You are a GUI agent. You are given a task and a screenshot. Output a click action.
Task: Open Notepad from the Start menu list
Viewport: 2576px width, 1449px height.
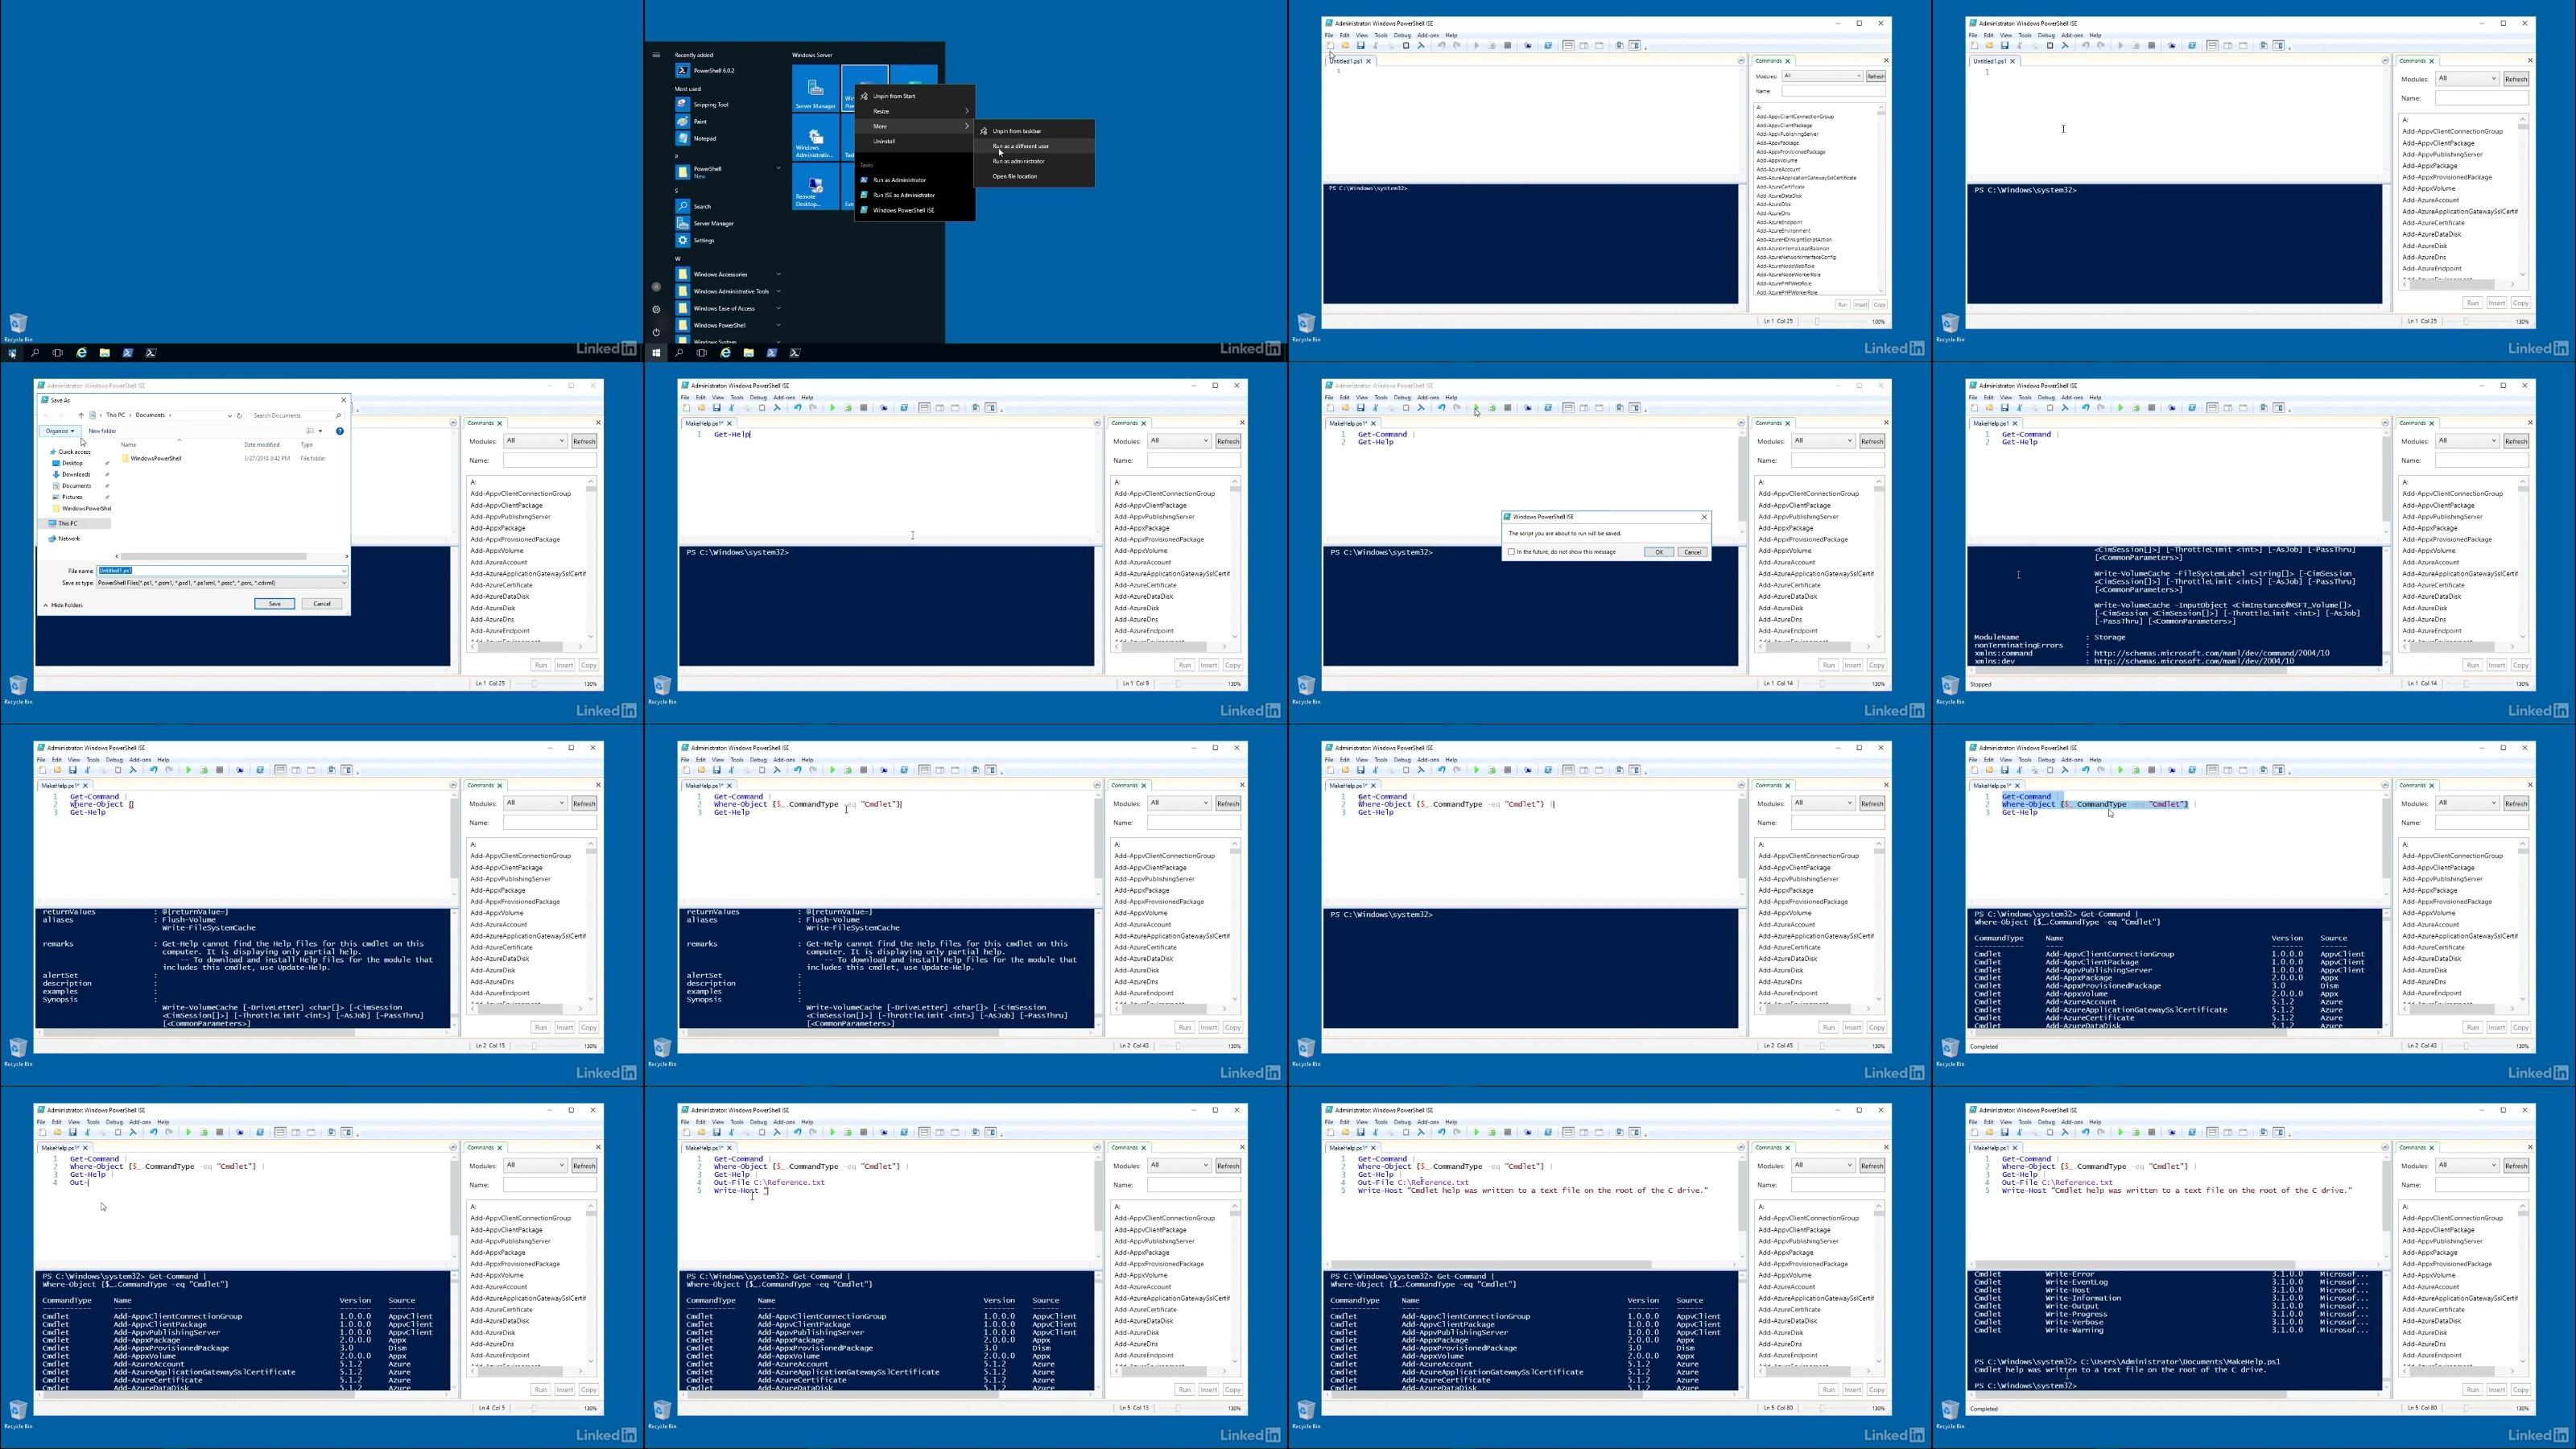pos(704,138)
